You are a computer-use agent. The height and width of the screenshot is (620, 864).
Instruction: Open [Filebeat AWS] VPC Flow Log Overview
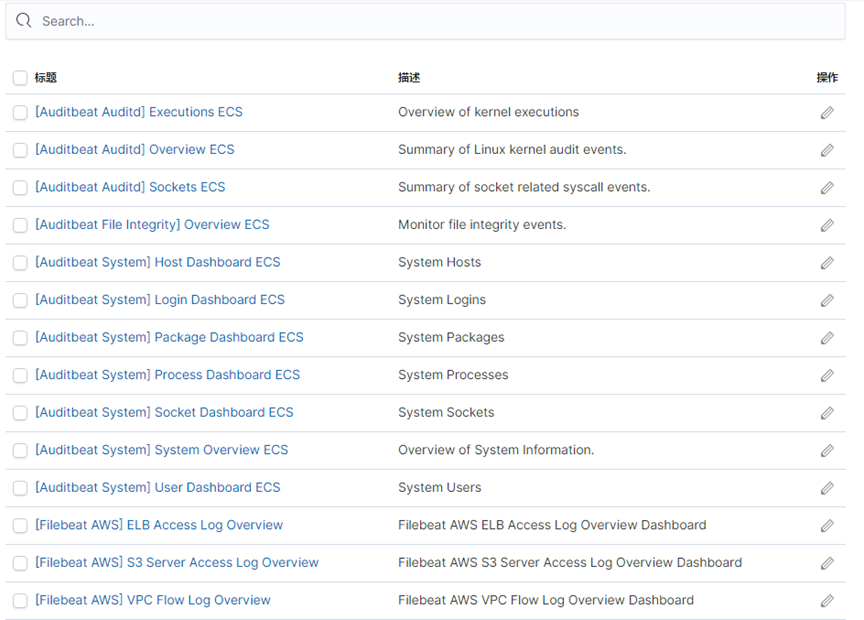(x=153, y=600)
